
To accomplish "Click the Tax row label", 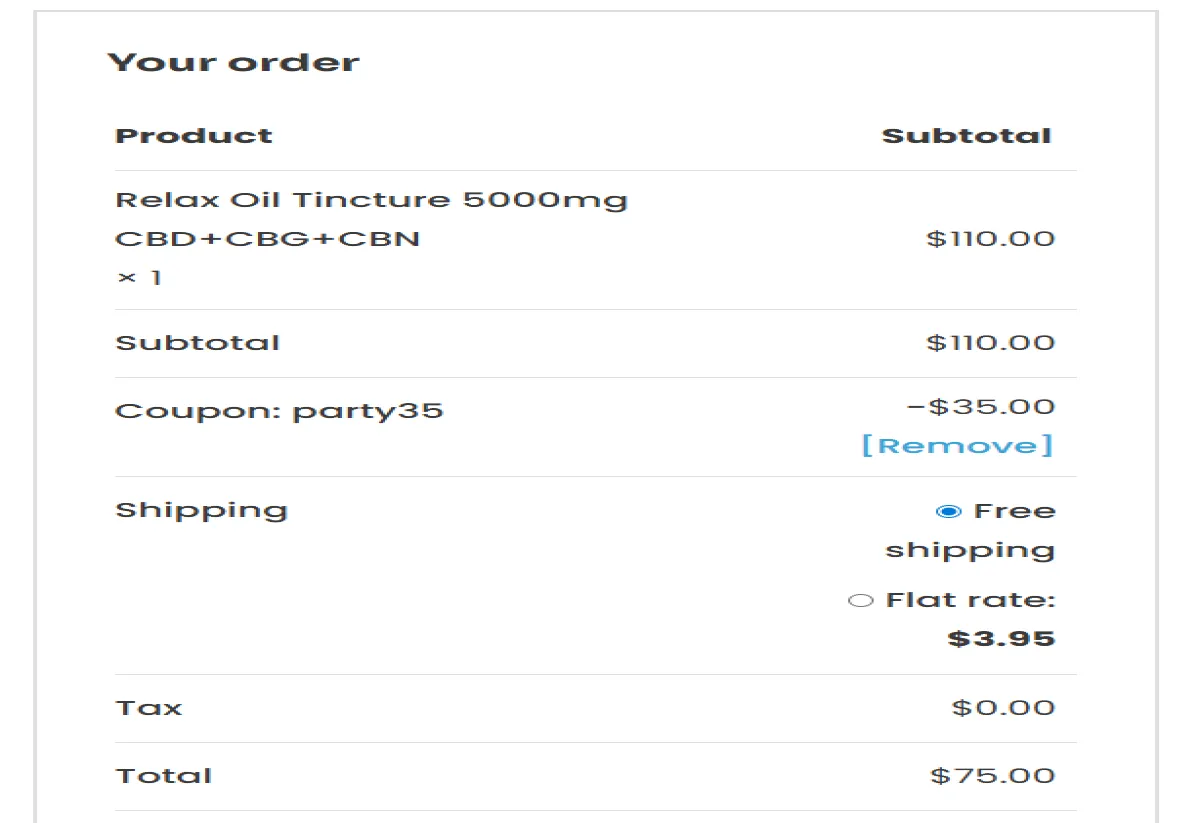I will coord(149,707).
